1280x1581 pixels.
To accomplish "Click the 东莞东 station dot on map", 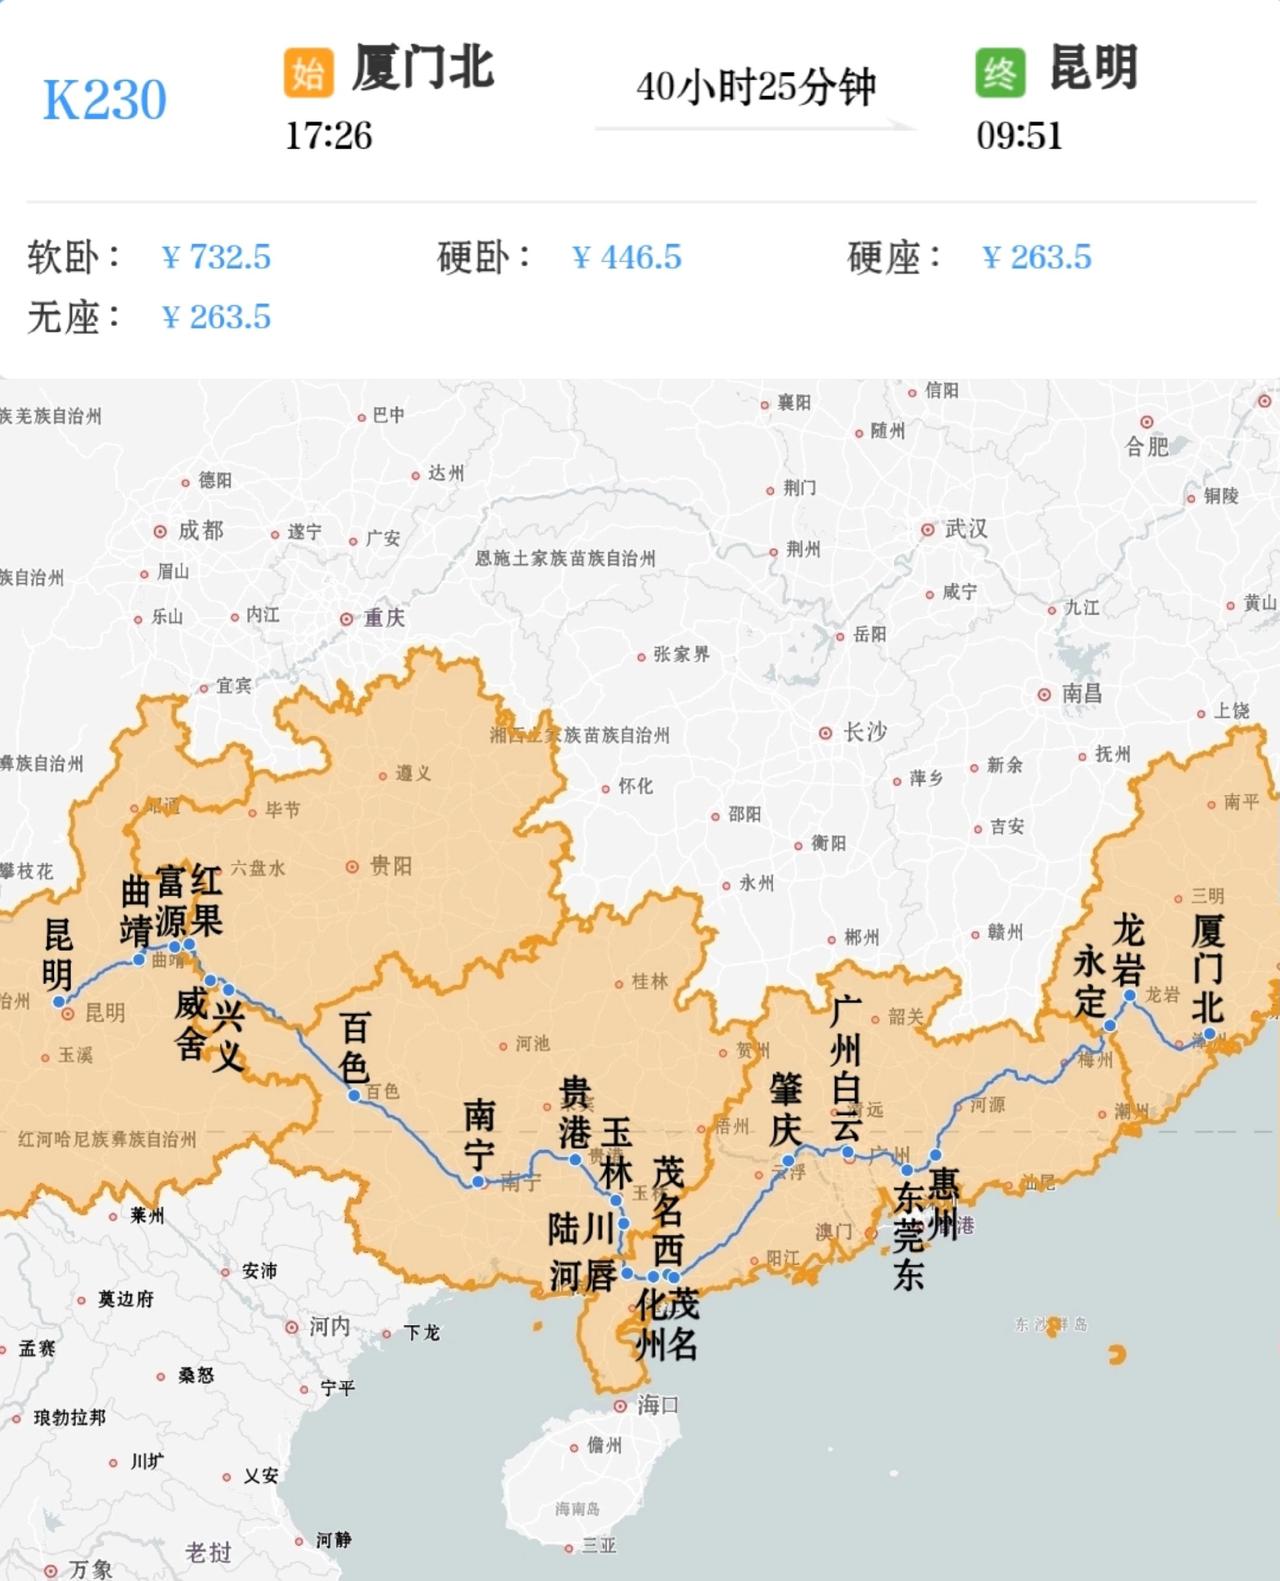I will (x=907, y=1169).
